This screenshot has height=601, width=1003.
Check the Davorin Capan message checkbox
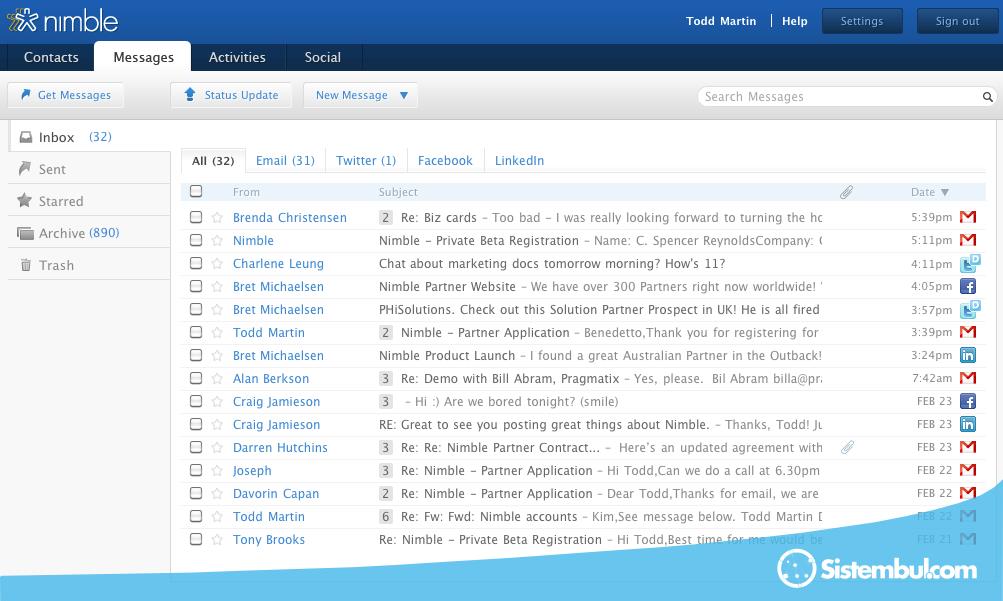point(196,494)
